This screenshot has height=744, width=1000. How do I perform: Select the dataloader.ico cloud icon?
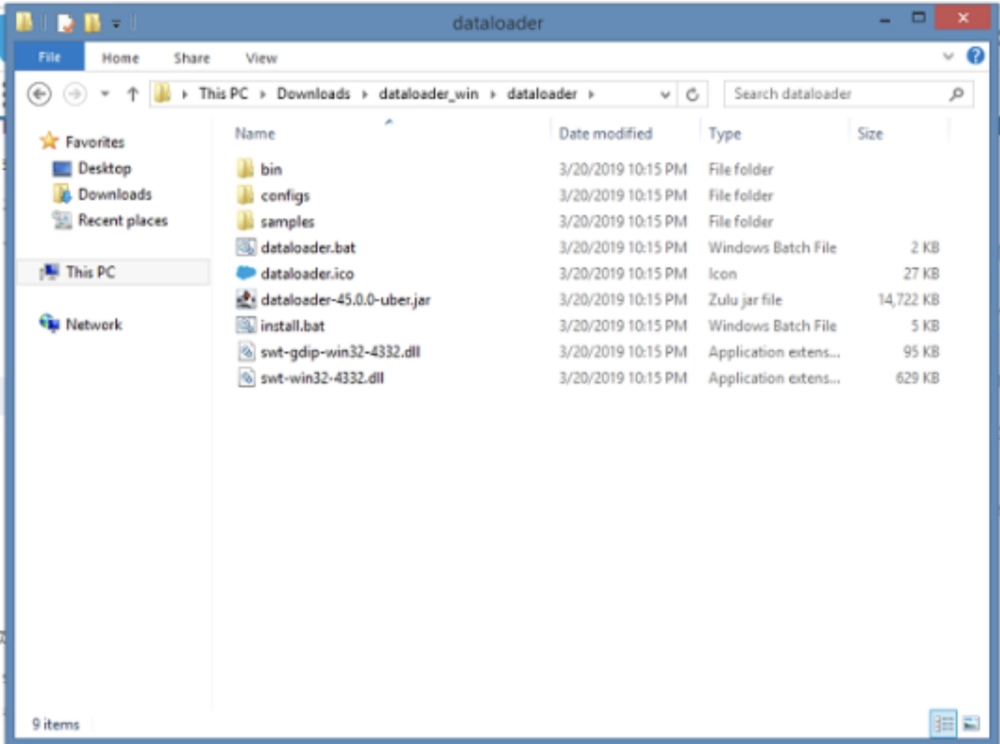tap(246, 273)
